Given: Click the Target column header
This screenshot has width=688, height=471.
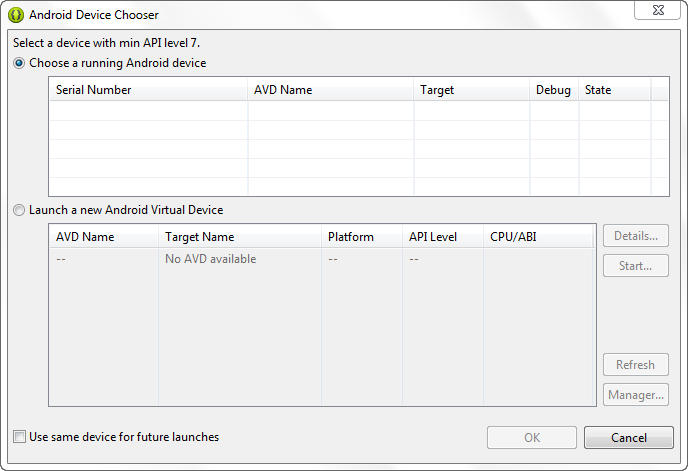Looking at the screenshot, I should point(472,90).
